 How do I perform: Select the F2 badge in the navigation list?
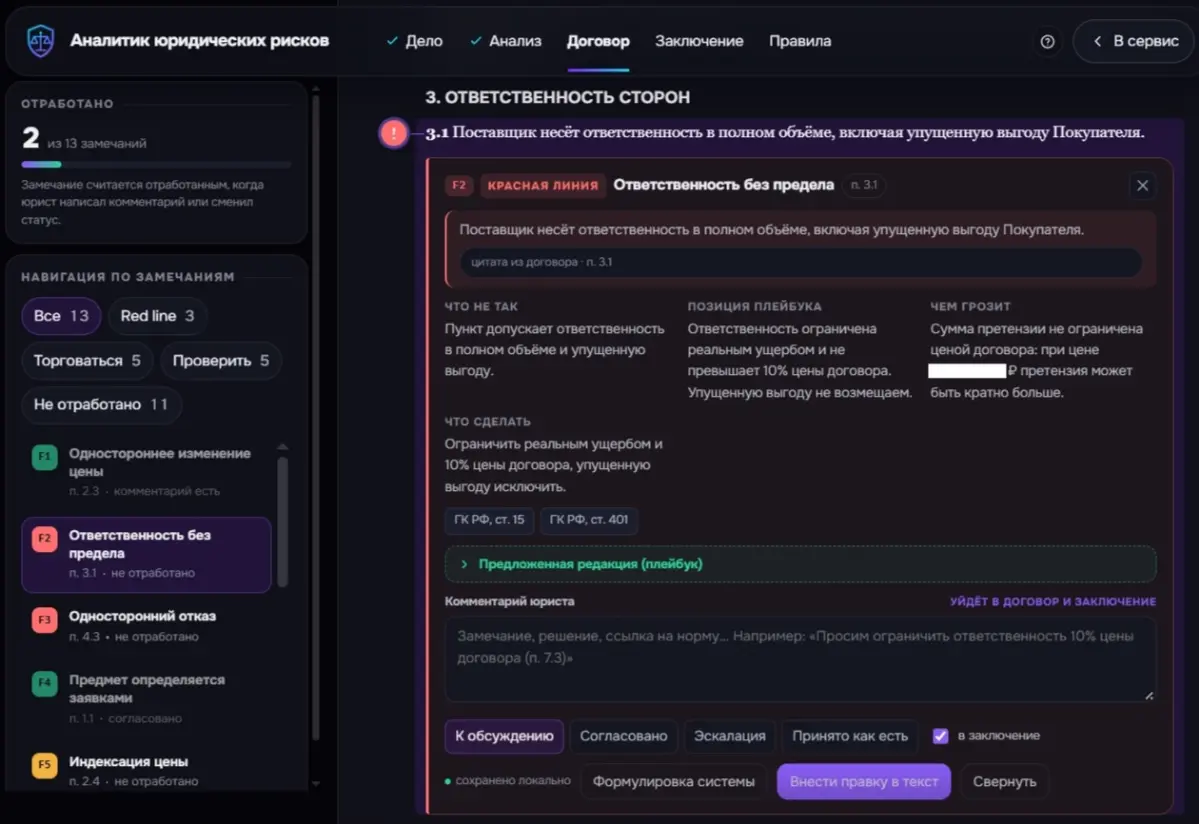click(x=44, y=539)
